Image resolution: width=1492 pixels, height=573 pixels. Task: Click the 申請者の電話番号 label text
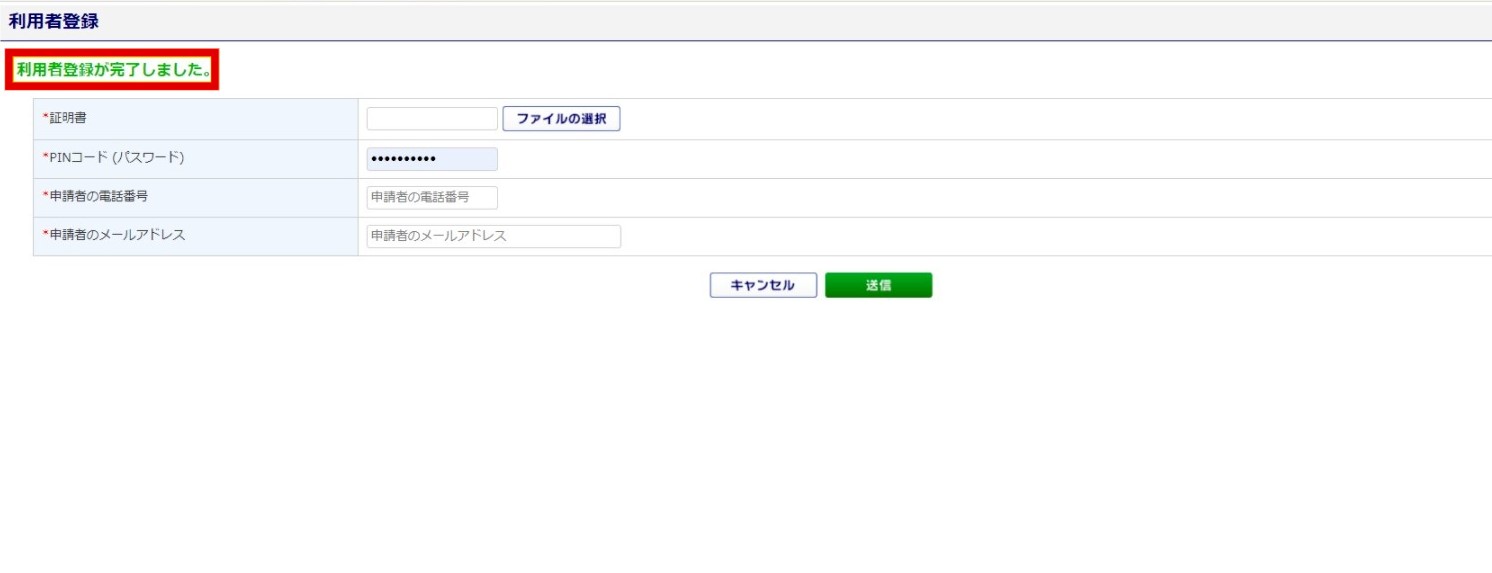click(x=99, y=196)
